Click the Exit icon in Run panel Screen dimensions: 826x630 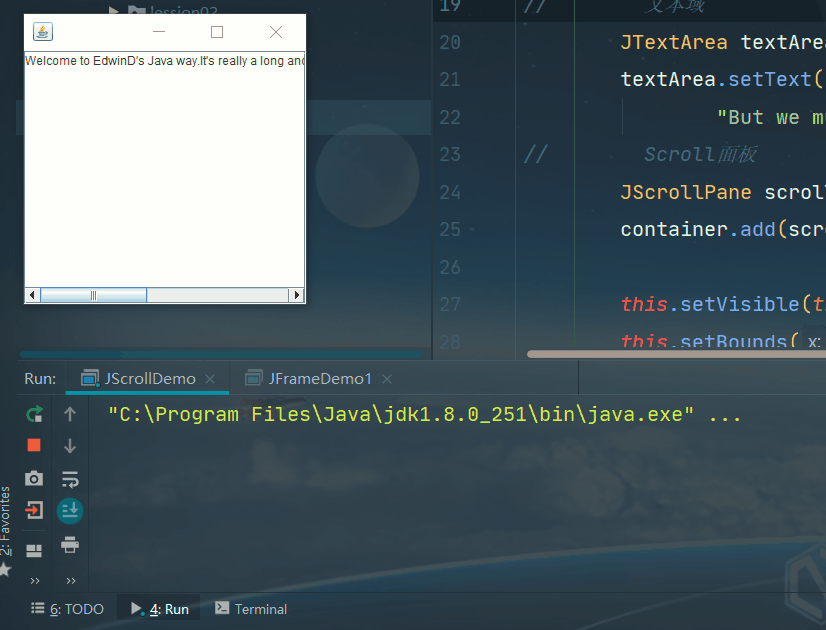pos(34,511)
